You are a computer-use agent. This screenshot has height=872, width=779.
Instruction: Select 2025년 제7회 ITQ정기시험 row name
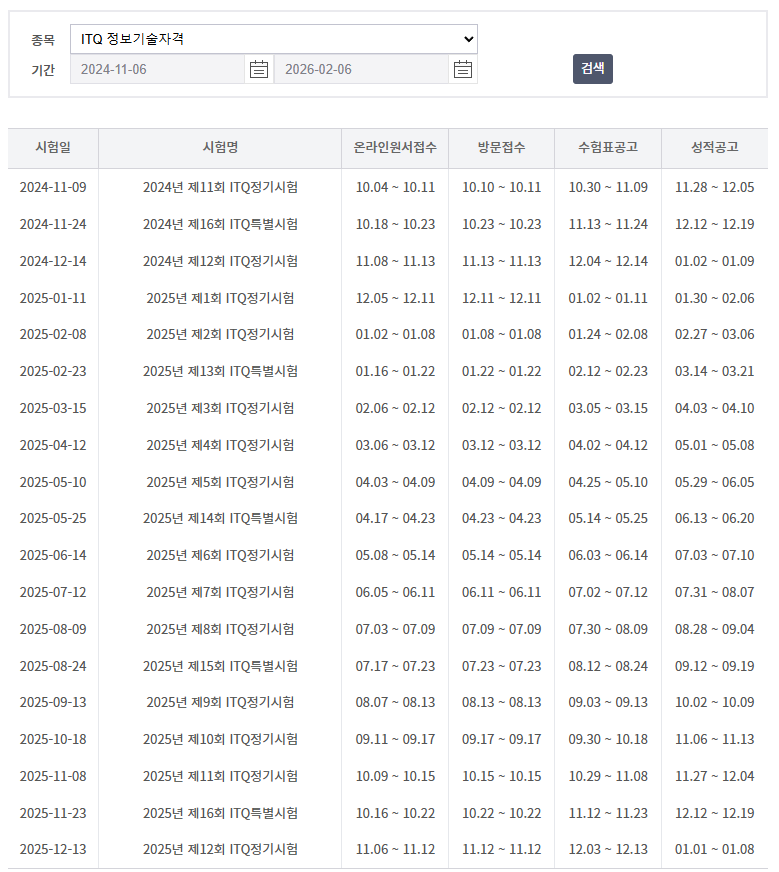tap(220, 592)
